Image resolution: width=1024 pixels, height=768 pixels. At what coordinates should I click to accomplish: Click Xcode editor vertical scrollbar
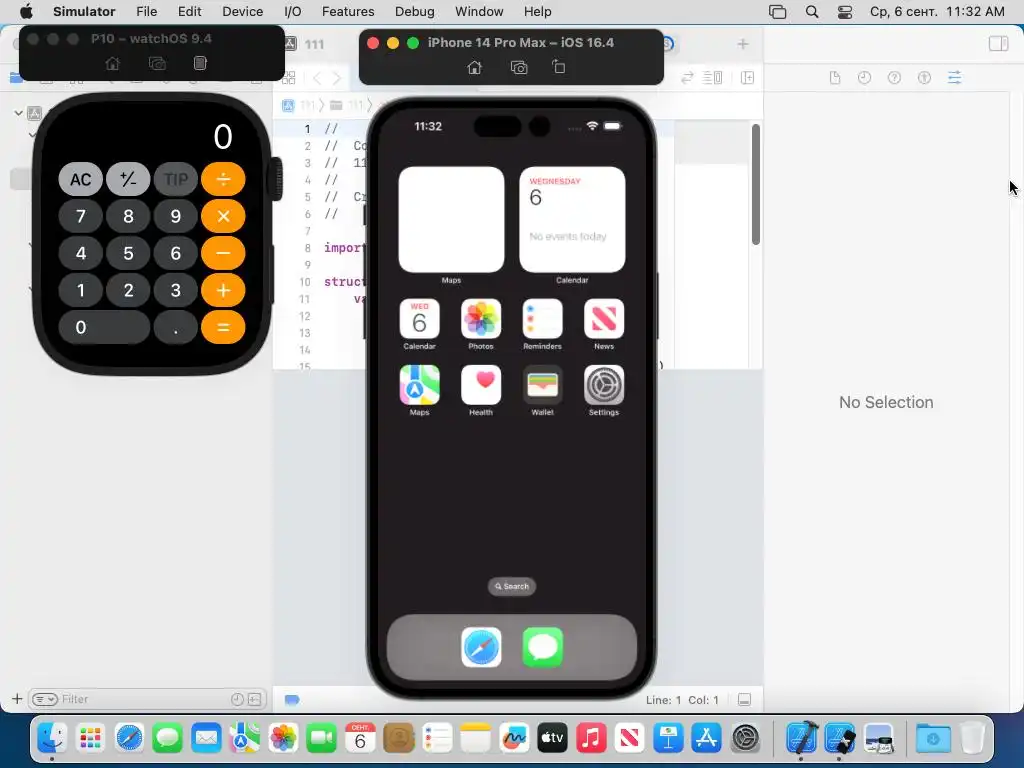756,185
